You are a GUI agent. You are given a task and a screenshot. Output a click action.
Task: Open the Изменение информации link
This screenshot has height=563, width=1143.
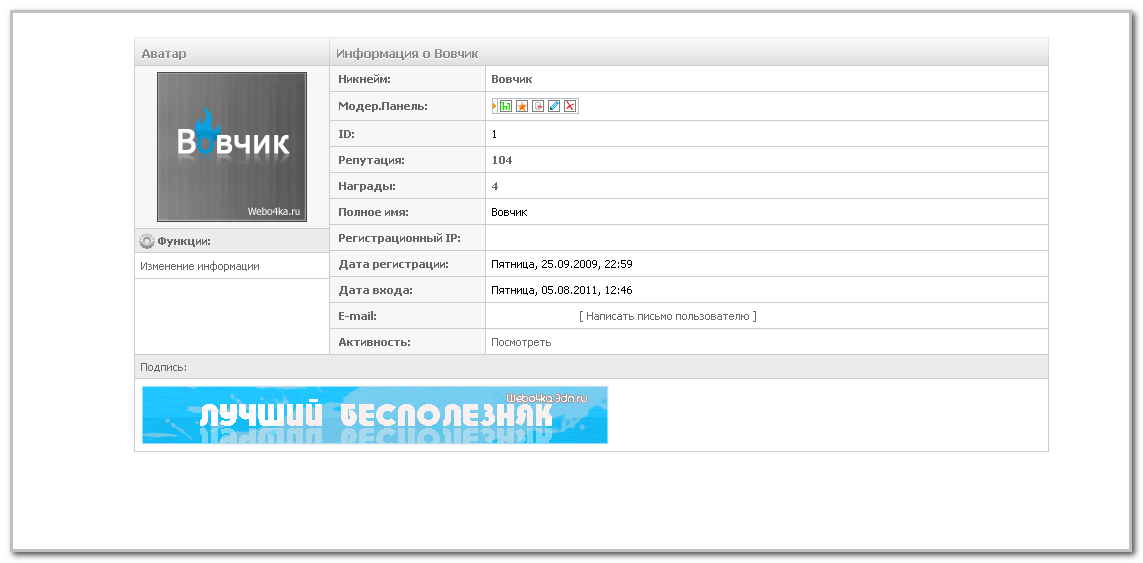200,266
